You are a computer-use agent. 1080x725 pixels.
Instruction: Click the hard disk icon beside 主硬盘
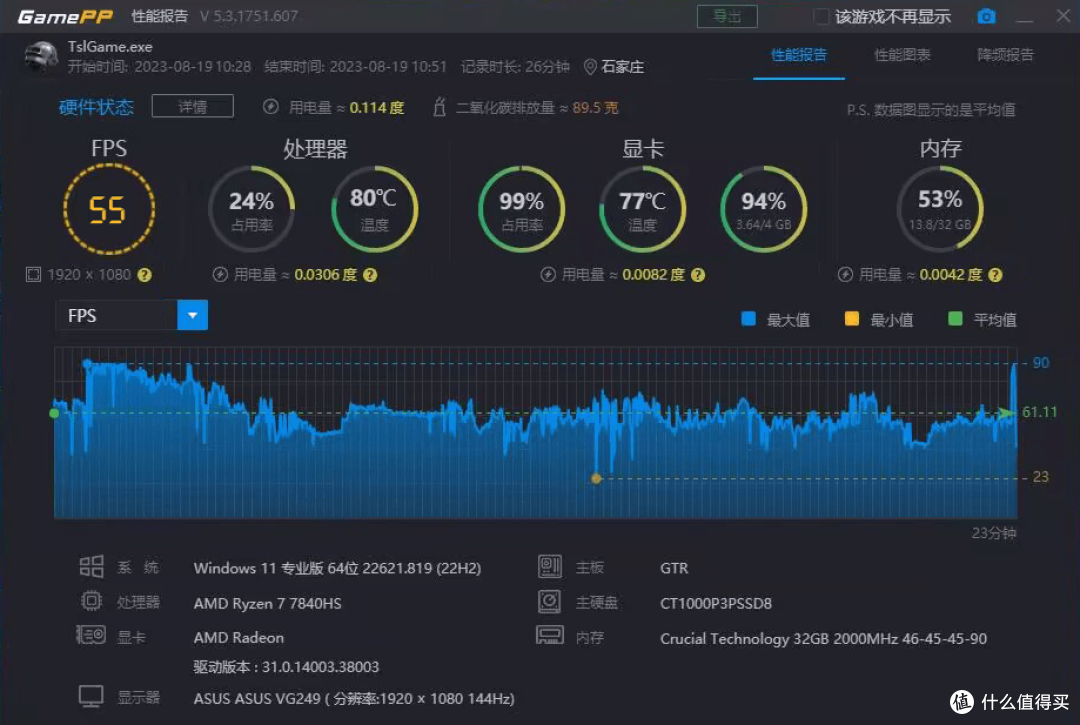(x=550, y=601)
